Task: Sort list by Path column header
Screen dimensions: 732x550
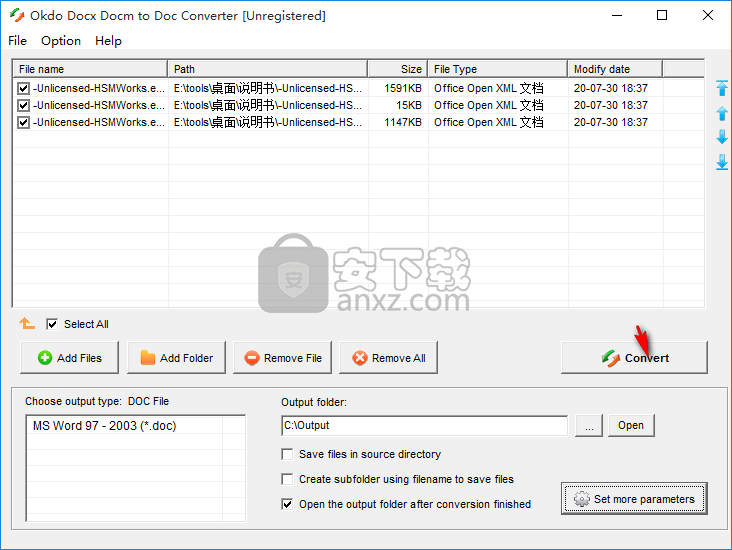Action: [268, 69]
